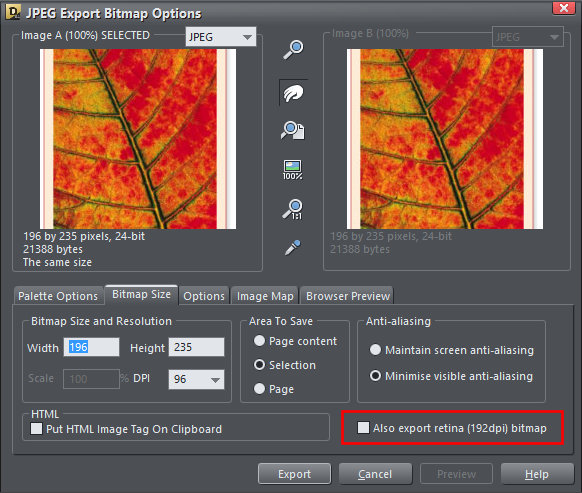
Task: Open Image A JPEG format dropdown
Action: pos(221,37)
